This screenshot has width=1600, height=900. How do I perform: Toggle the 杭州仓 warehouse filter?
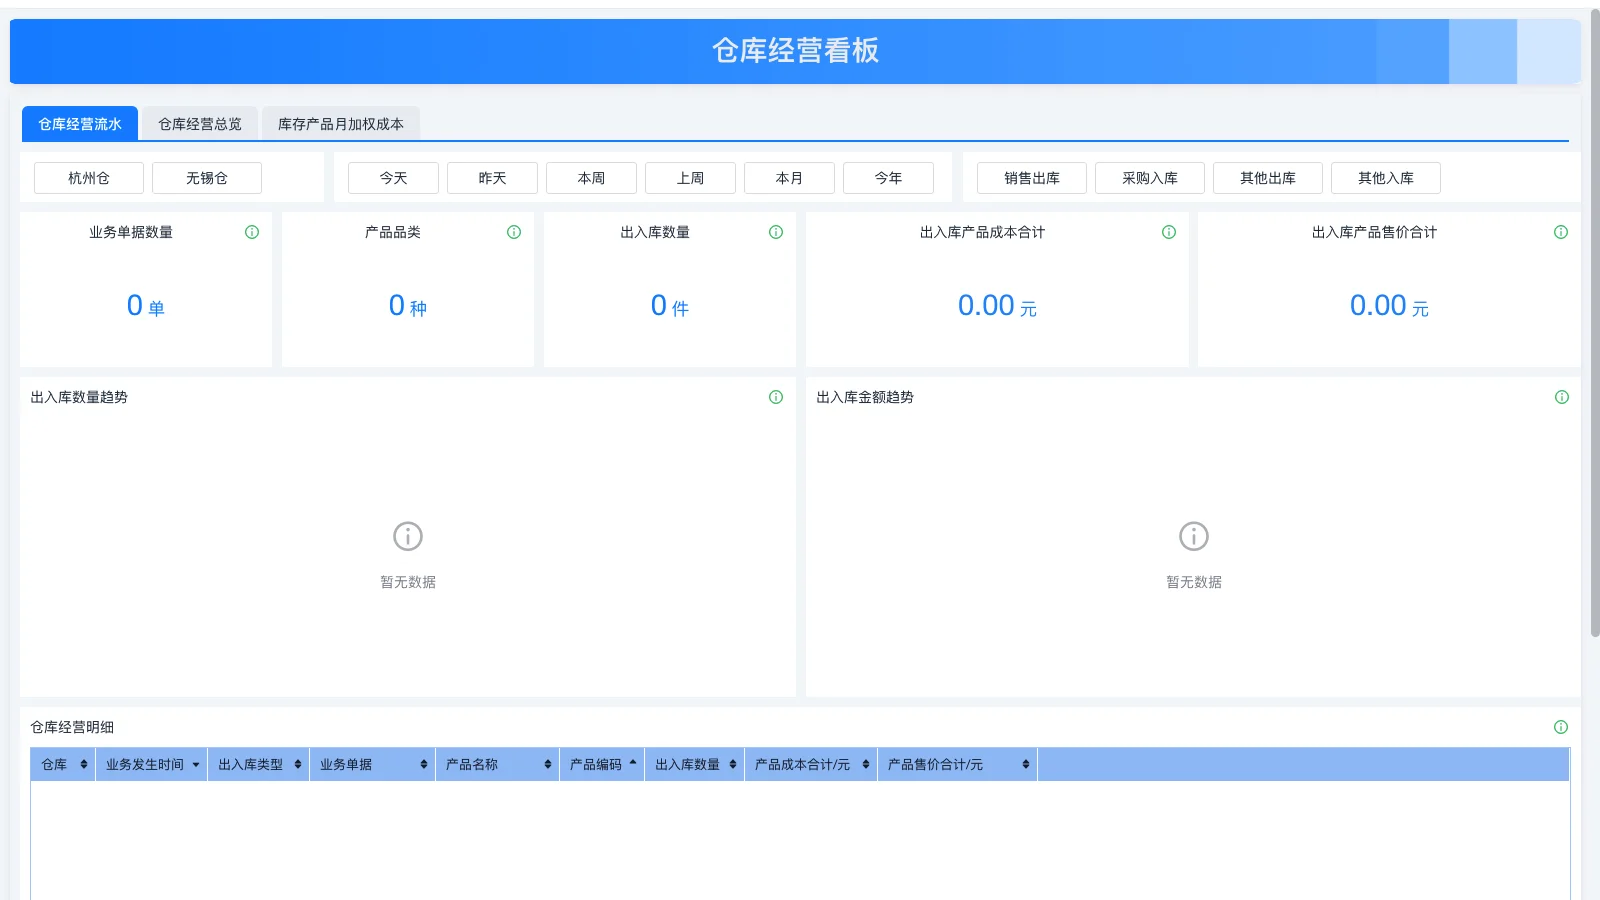(x=87, y=178)
